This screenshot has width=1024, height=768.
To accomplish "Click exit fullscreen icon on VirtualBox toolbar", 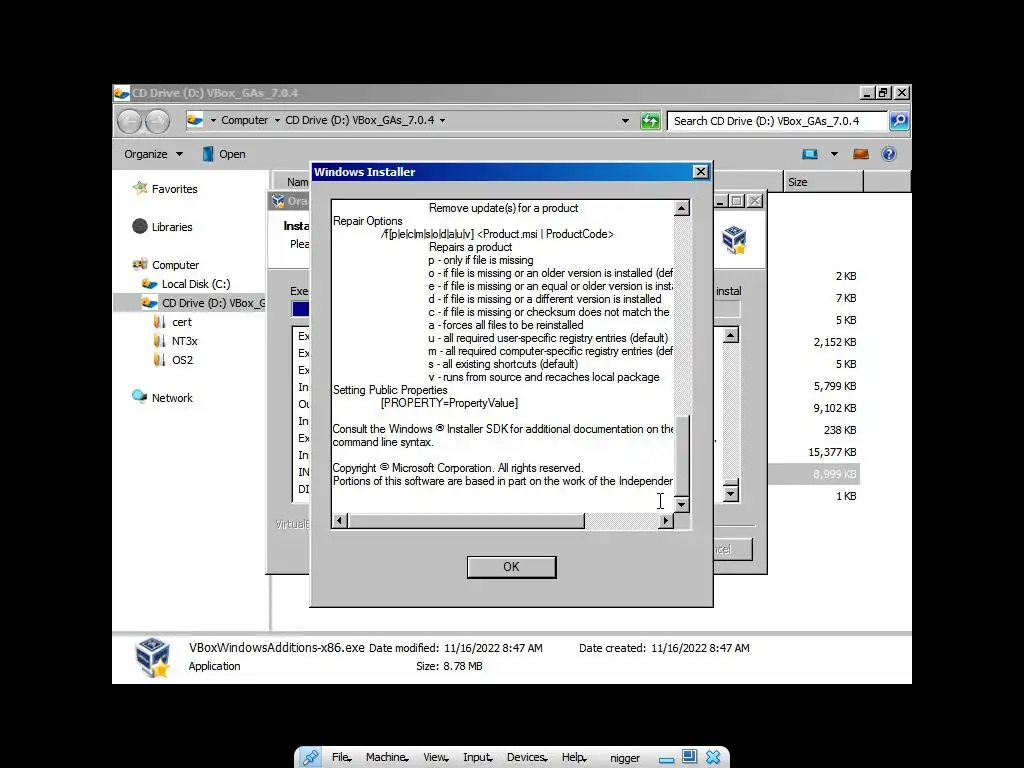I will pos(689,757).
